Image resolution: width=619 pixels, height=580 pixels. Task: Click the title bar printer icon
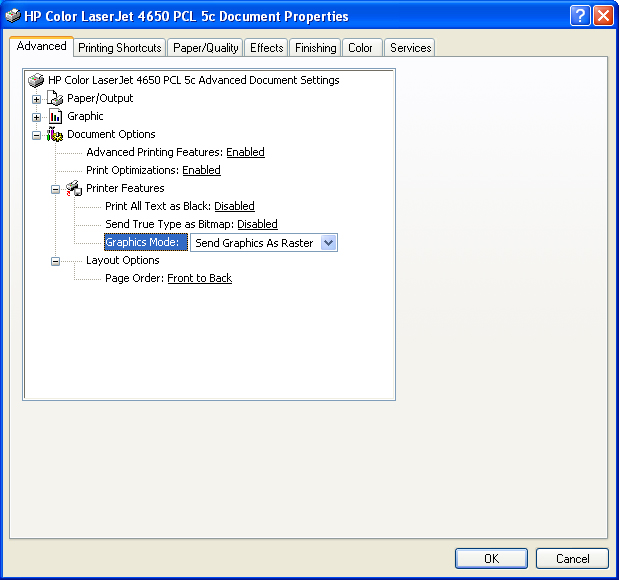pyautogui.click(x=13, y=16)
